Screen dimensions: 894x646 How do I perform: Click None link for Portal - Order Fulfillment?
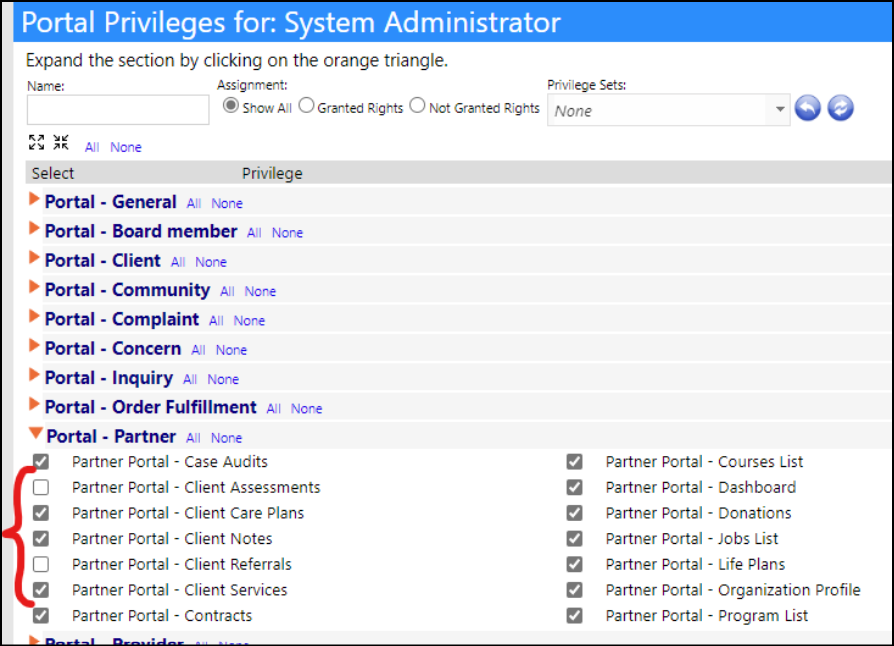tap(307, 409)
